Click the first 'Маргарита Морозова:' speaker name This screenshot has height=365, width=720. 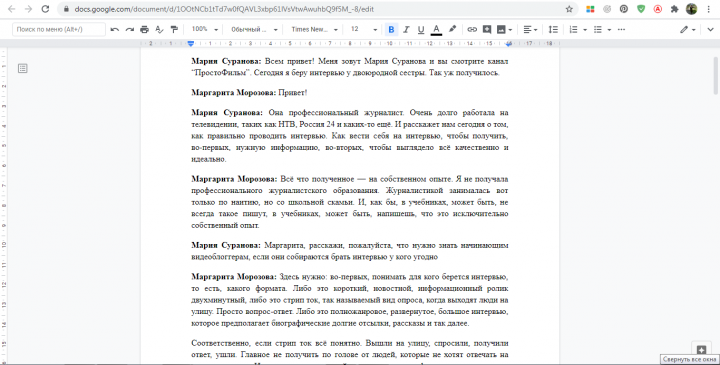(x=234, y=93)
